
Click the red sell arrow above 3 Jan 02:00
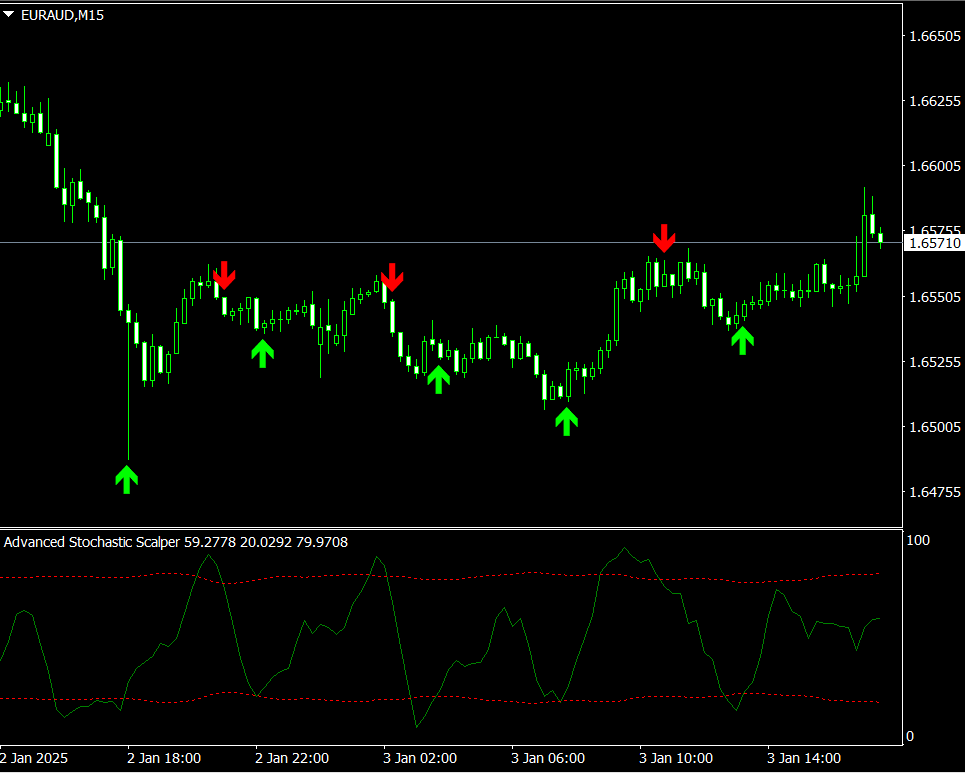(x=392, y=276)
